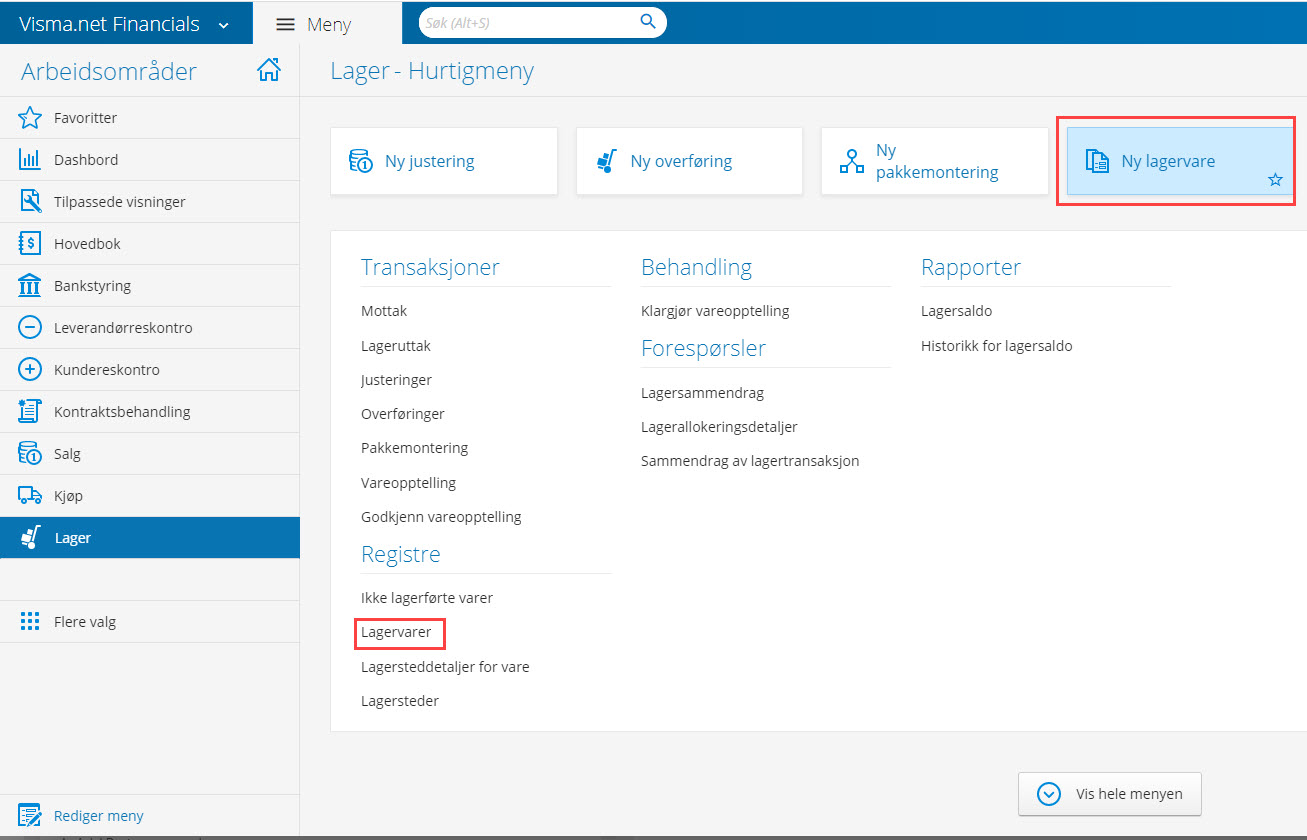This screenshot has height=840, width=1307.
Task: Open the Pakkemontering link
Action: [415, 448]
